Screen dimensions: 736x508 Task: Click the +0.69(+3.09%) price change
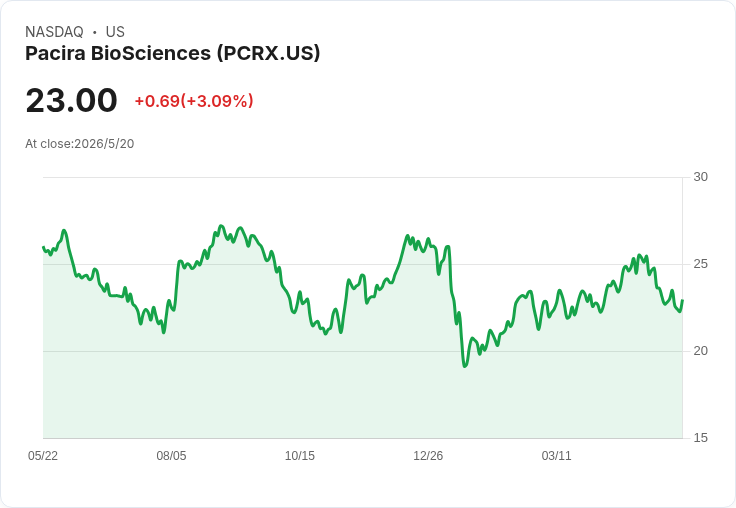coord(194,101)
